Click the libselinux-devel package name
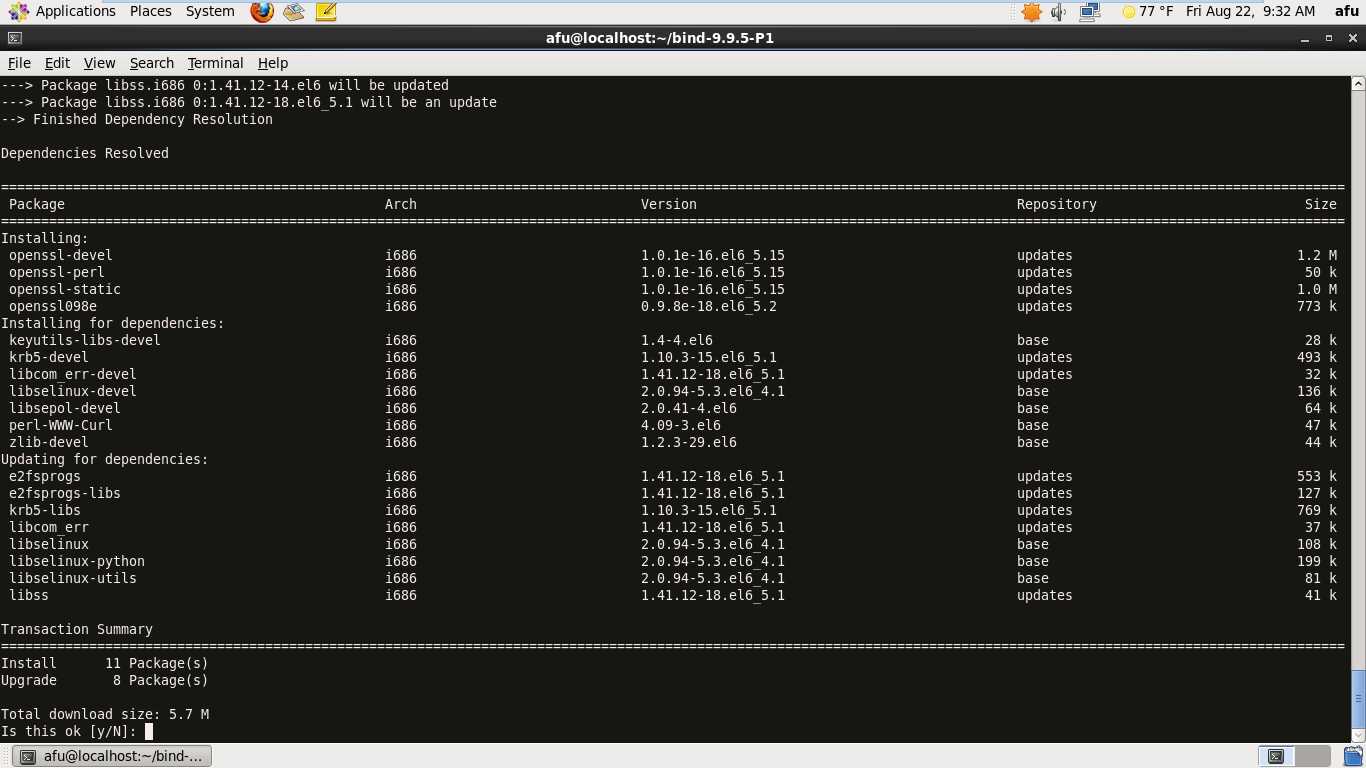The image size is (1366, 768). pyautogui.click(x=73, y=391)
